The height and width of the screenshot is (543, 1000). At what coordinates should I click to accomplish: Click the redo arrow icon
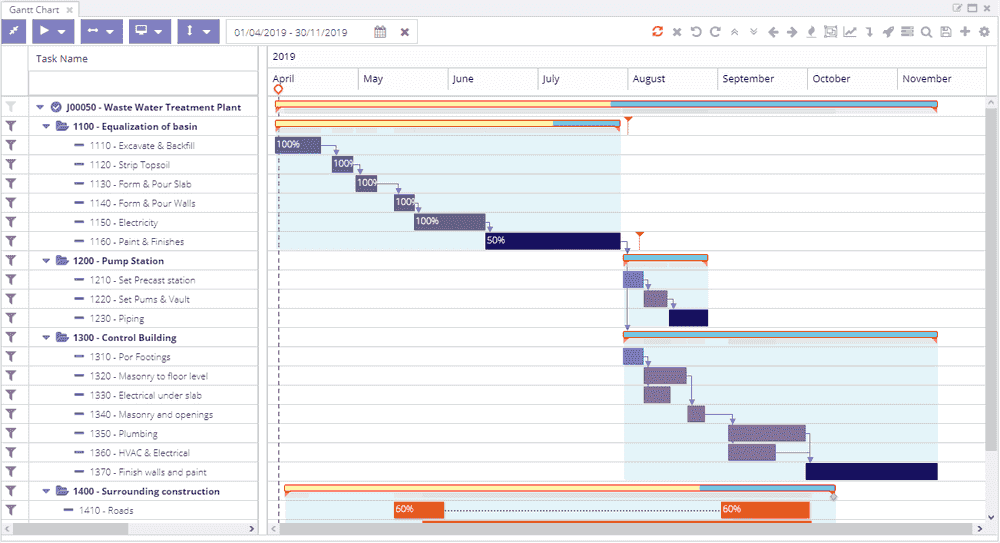pyautogui.click(x=716, y=31)
